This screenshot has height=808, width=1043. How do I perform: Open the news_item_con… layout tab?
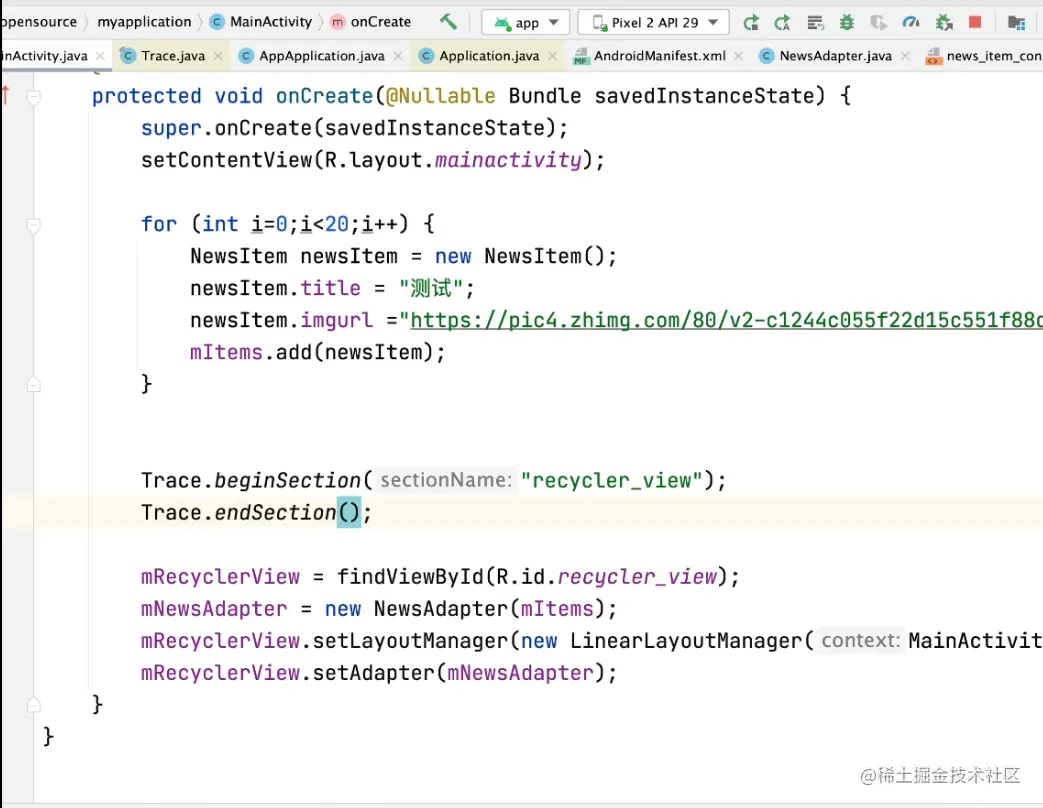tap(984, 56)
